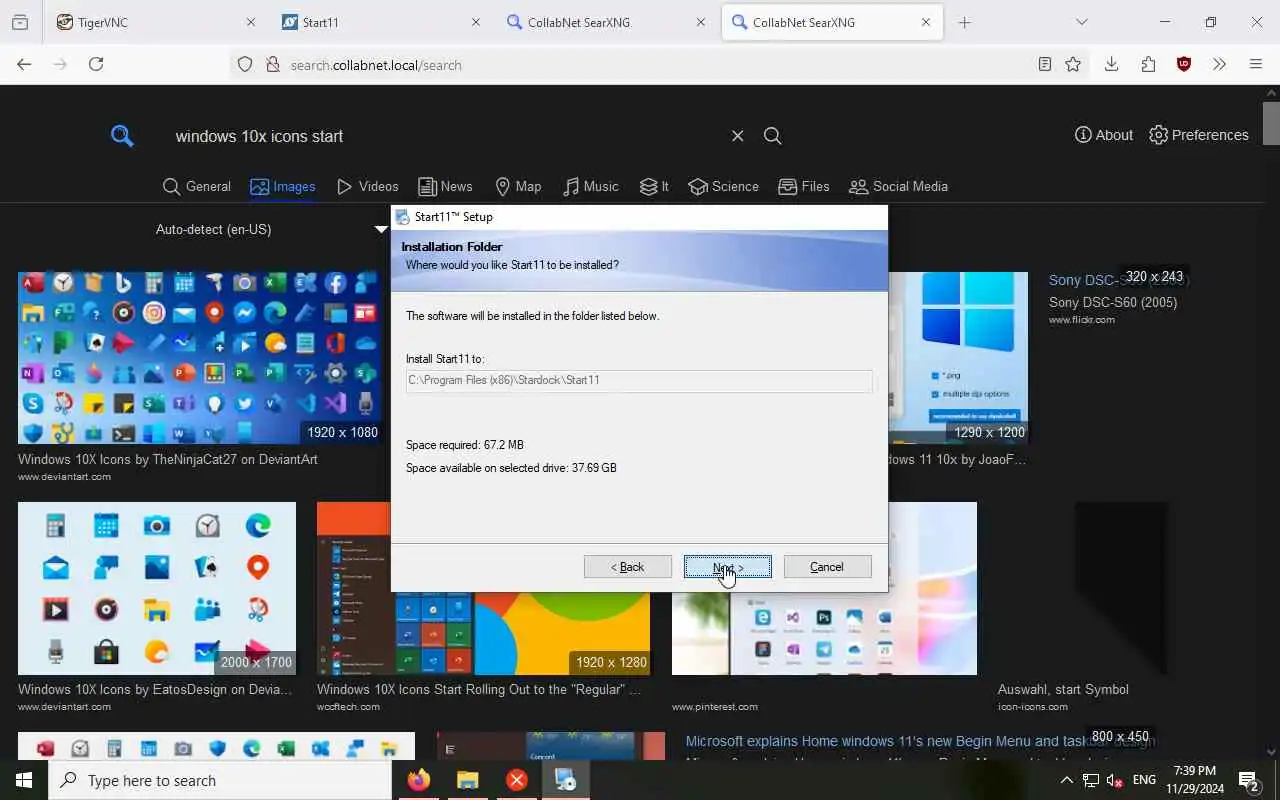Open ENG input language indicator
Viewport: 1280px width, 800px height.
click(x=1144, y=780)
